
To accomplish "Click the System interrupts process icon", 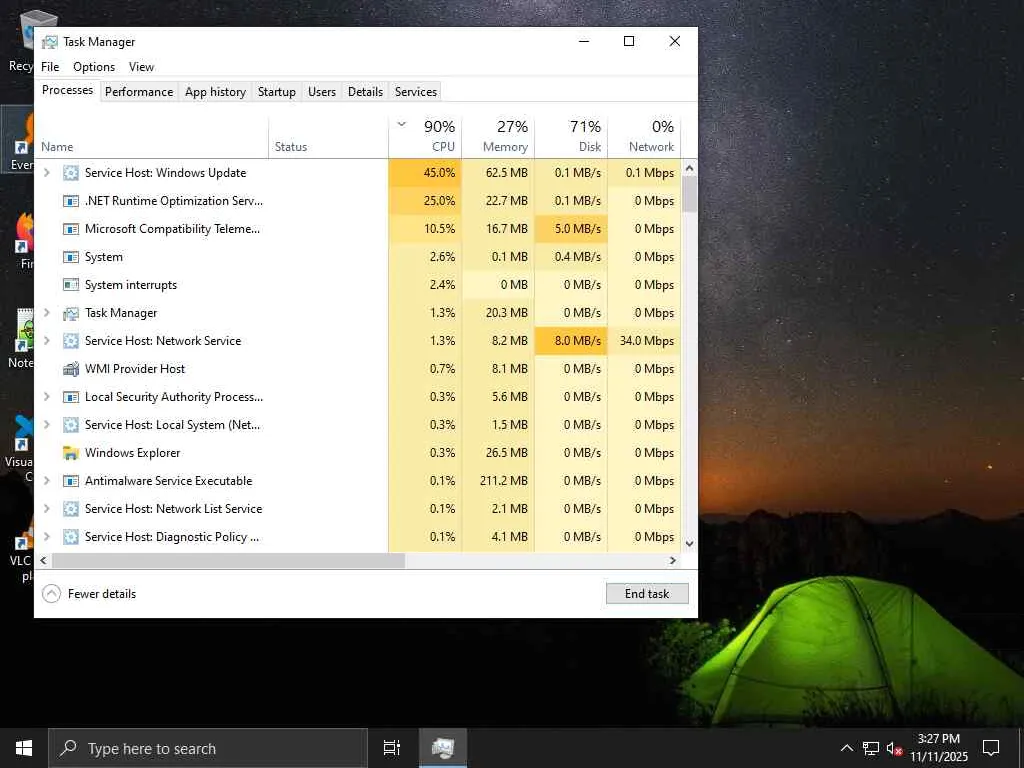I will pos(71,285).
